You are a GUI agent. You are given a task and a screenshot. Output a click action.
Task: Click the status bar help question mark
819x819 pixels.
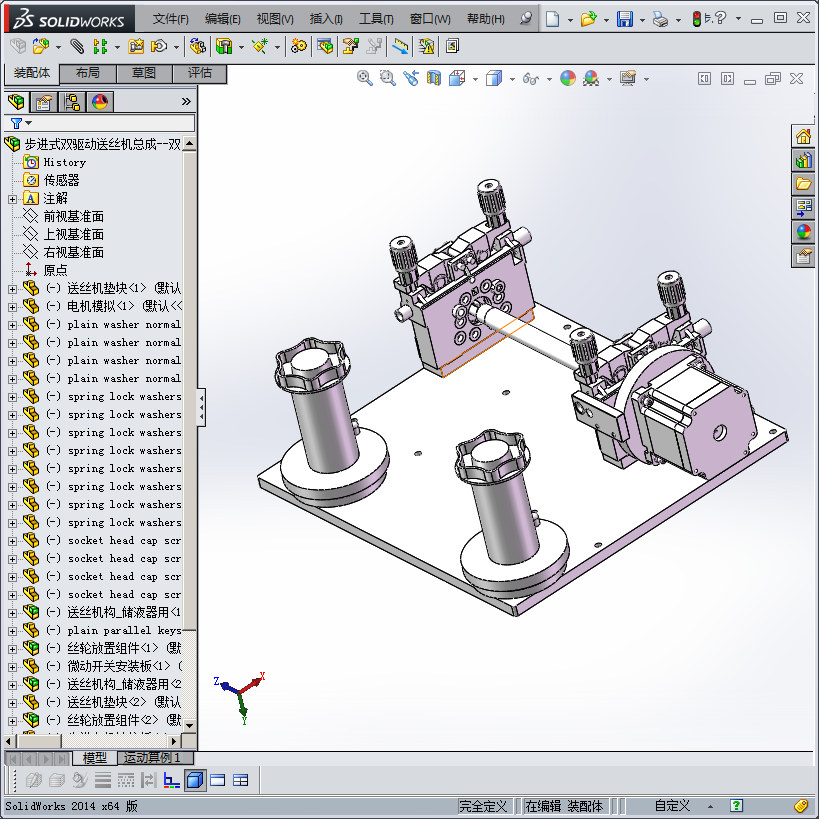coord(736,805)
